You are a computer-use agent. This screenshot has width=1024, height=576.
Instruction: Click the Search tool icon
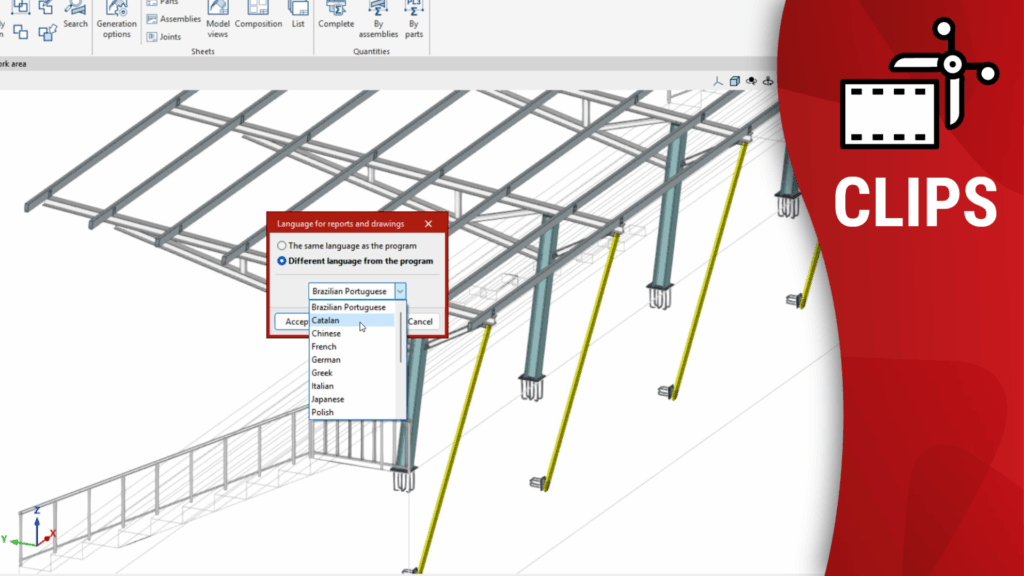point(75,10)
